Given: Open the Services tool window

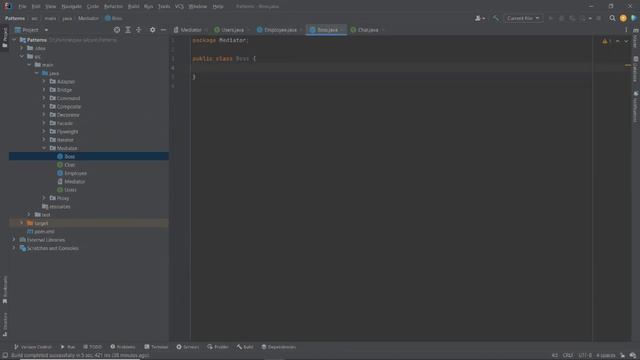Looking at the screenshot, I should 188,347.
